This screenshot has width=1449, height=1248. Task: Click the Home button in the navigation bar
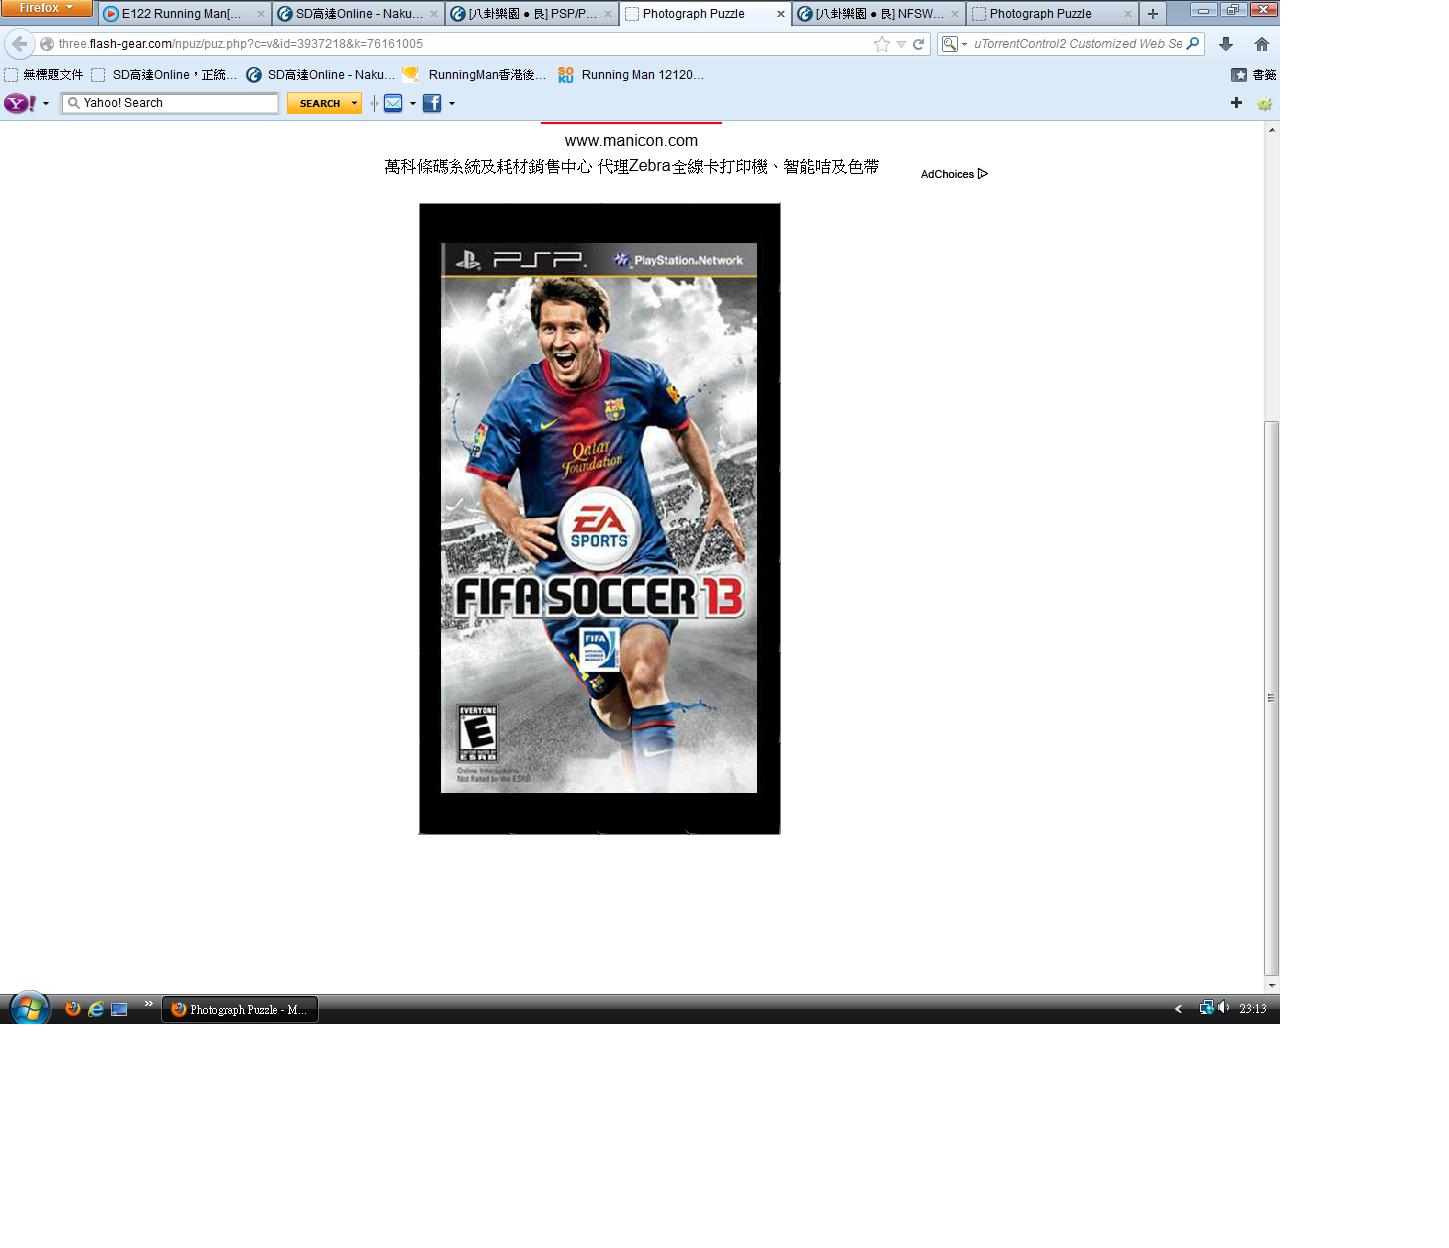pyautogui.click(x=1261, y=44)
